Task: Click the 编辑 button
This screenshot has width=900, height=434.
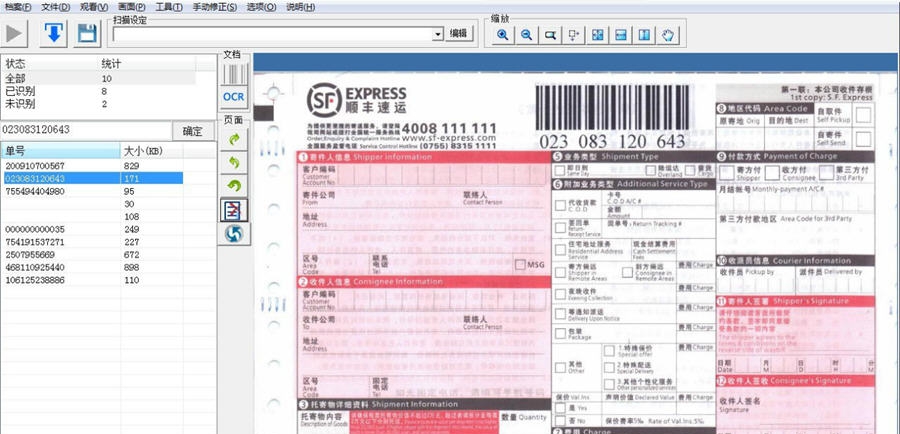Action: (459, 33)
